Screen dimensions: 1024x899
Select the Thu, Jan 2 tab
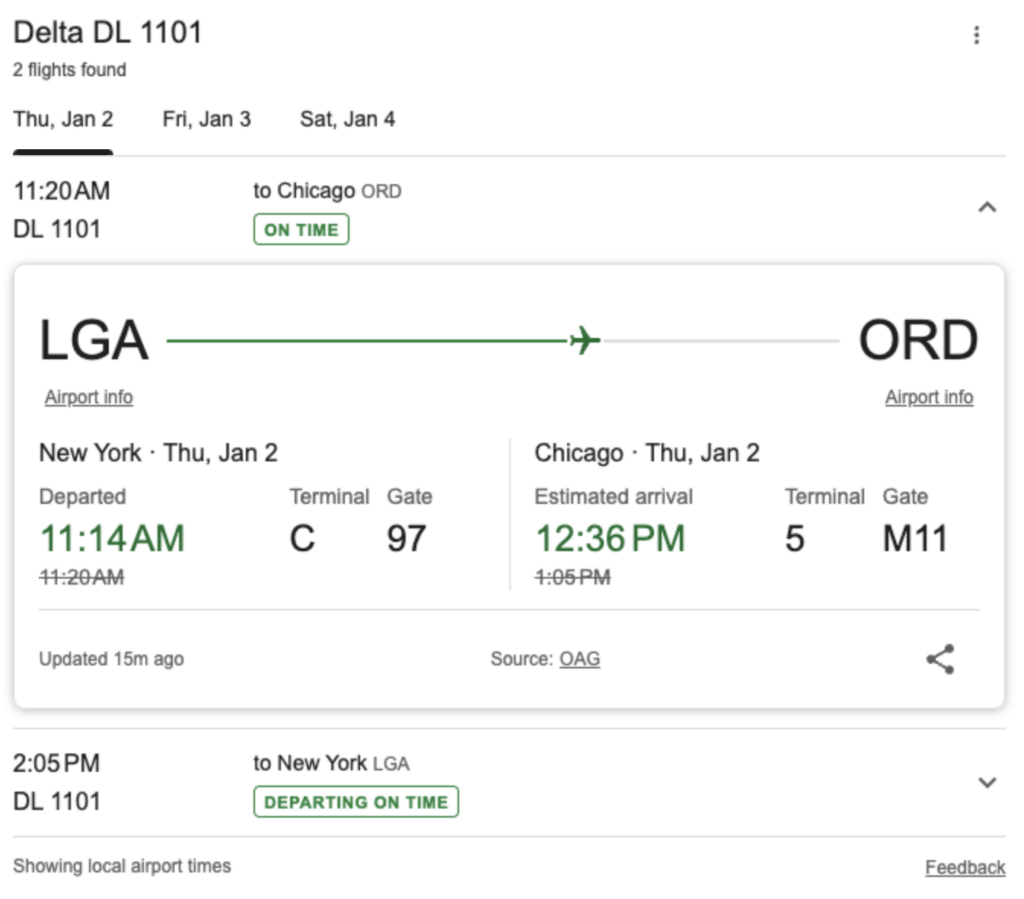[63, 120]
